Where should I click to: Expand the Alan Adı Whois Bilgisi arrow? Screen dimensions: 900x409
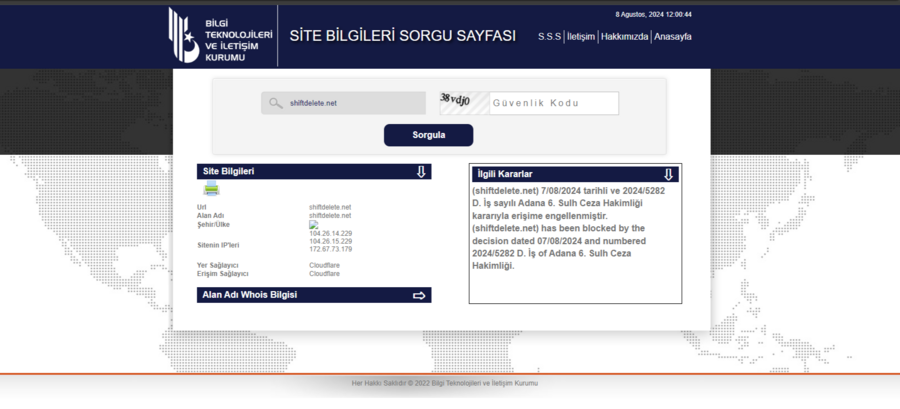click(x=419, y=295)
